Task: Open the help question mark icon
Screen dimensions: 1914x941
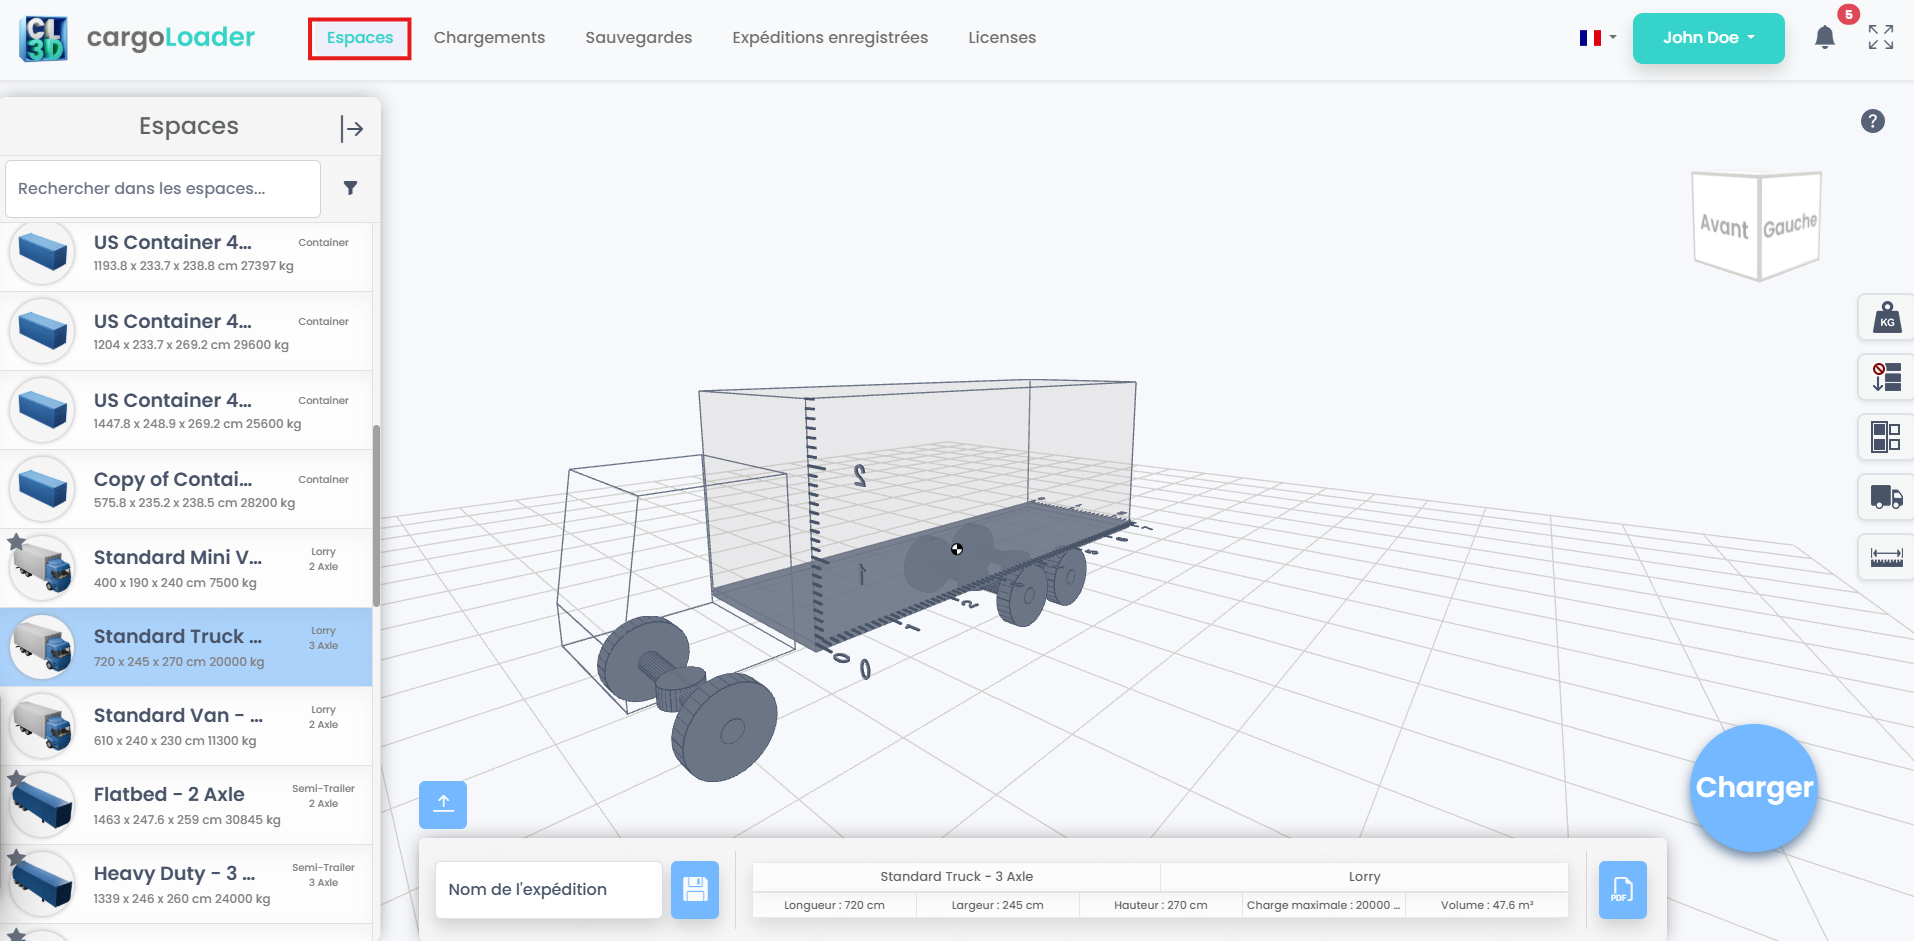Action: pos(1872,121)
